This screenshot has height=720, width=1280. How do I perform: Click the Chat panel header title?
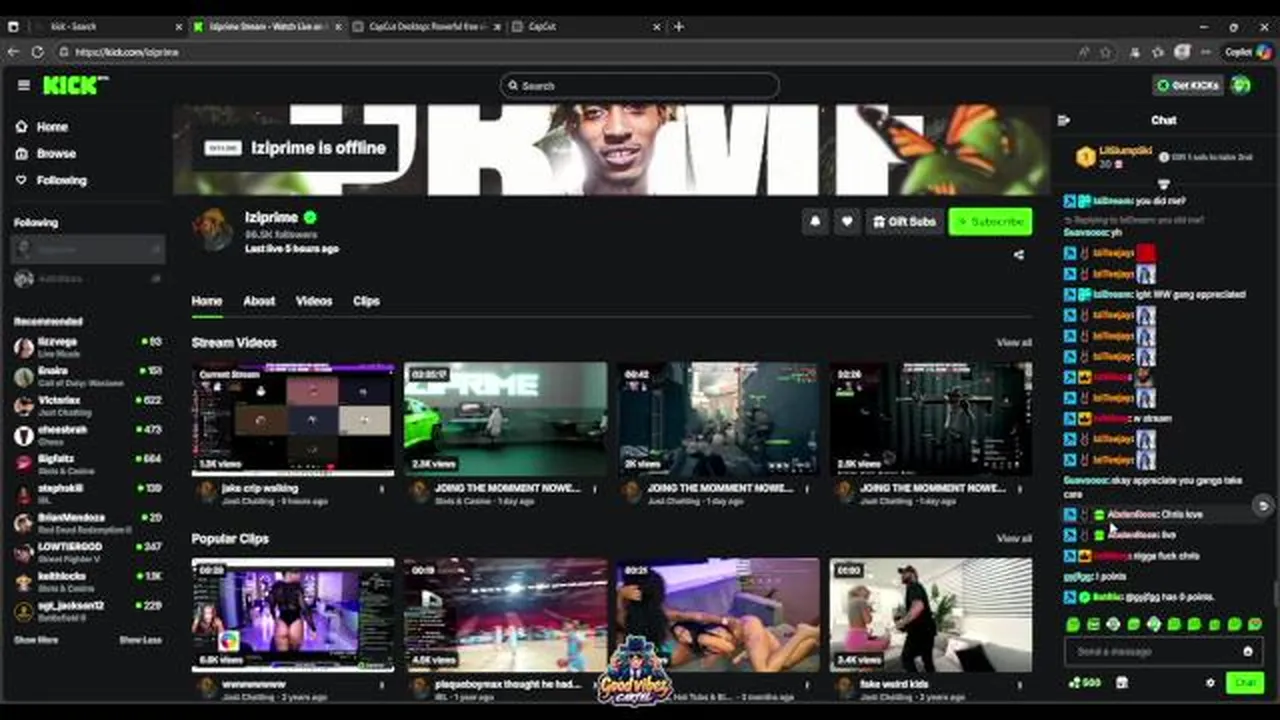tap(1163, 120)
